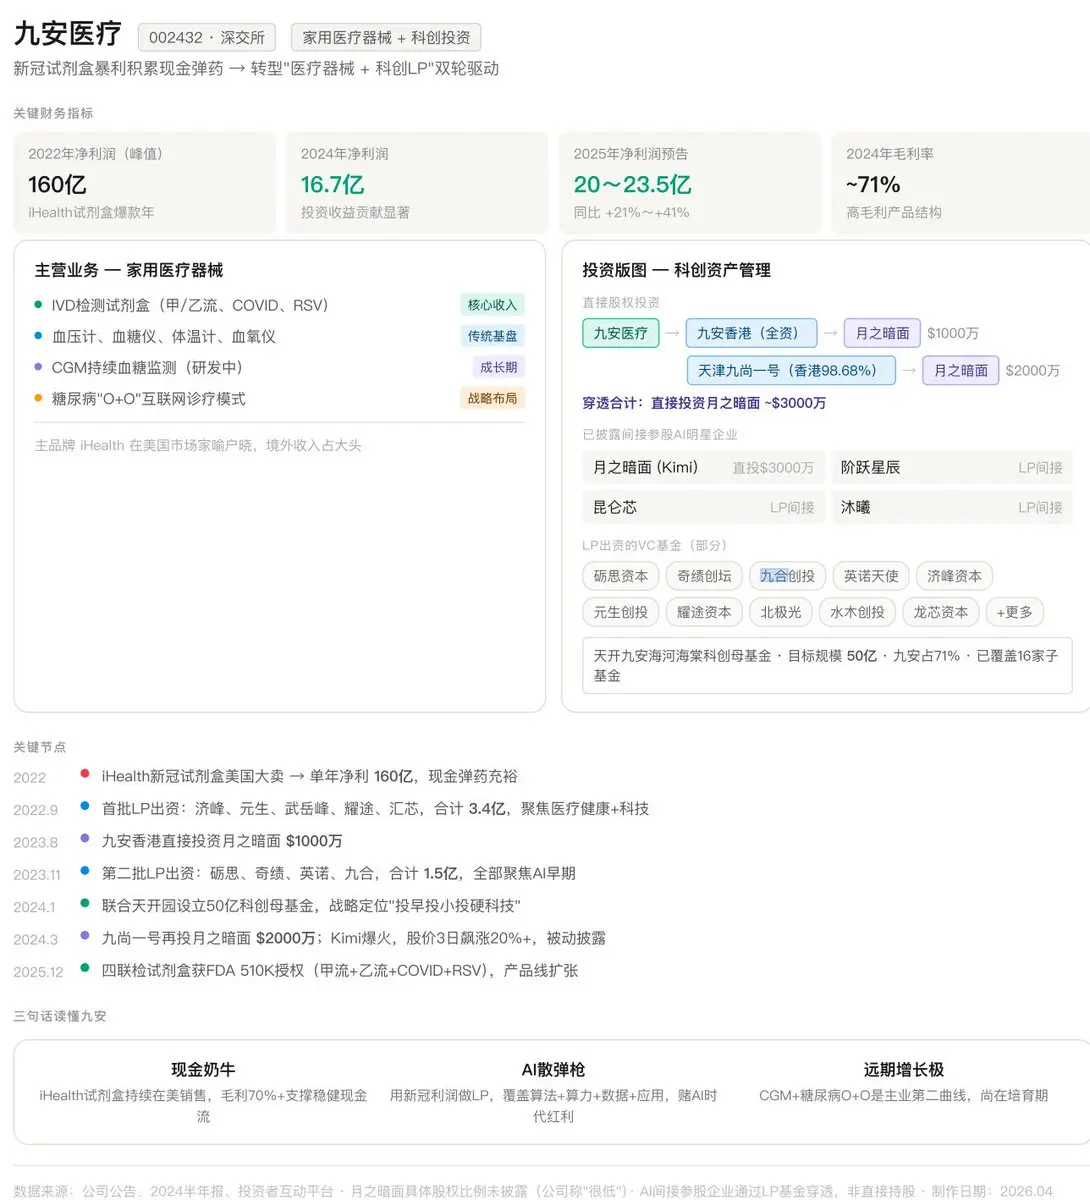1090x1200 pixels.
Task: Click the 天津九尚一号 flow node
Action: 790,370
